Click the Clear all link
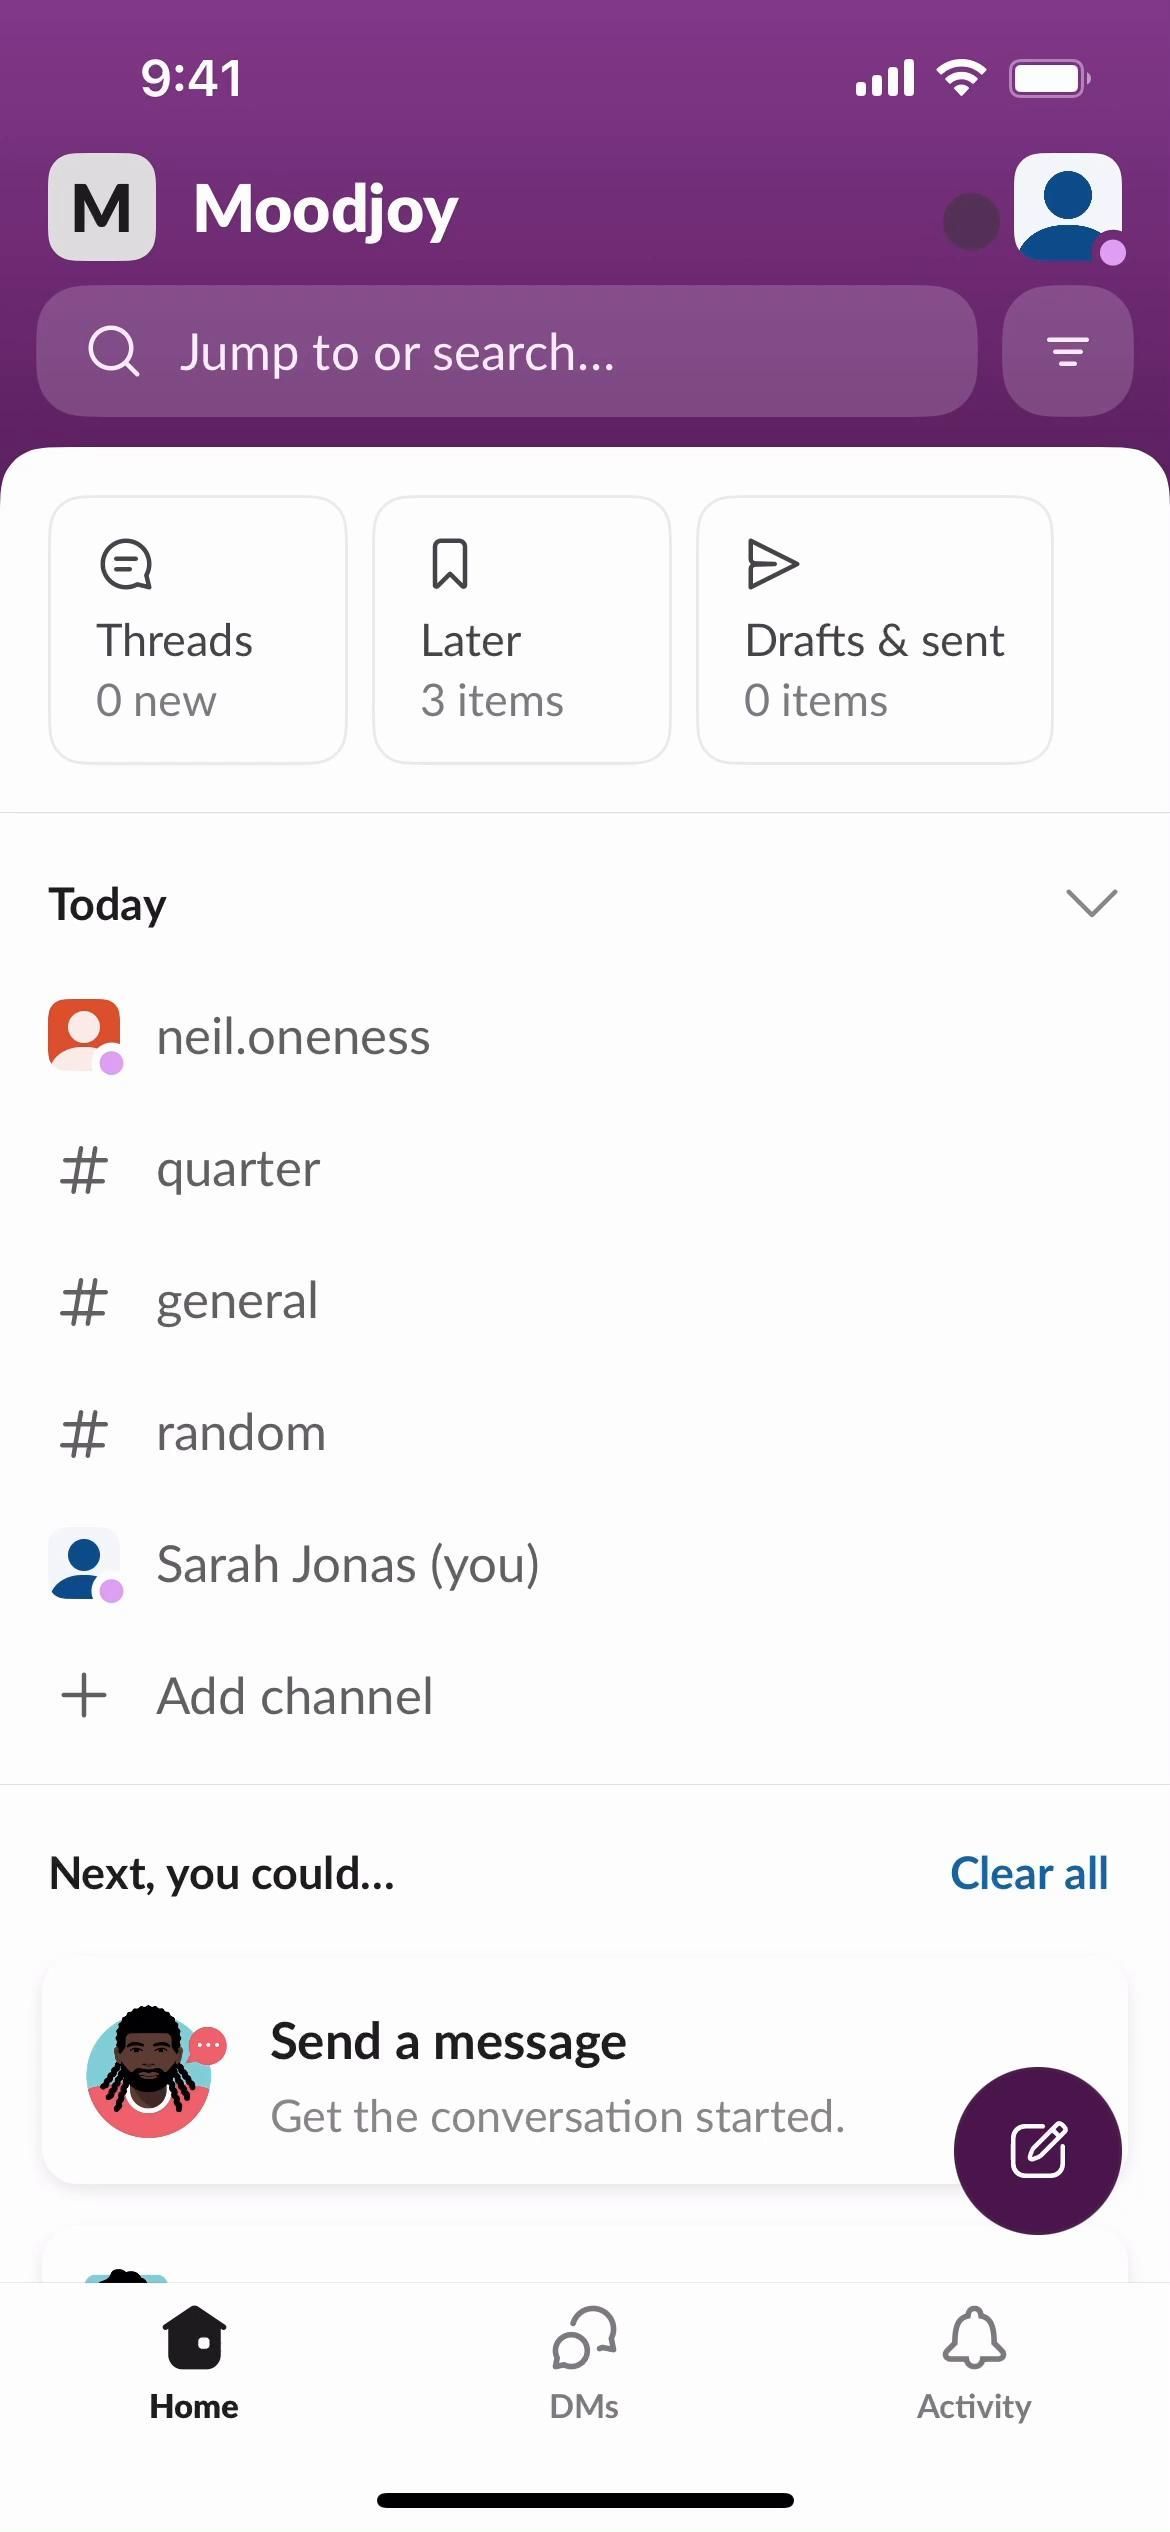 [1028, 1874]
